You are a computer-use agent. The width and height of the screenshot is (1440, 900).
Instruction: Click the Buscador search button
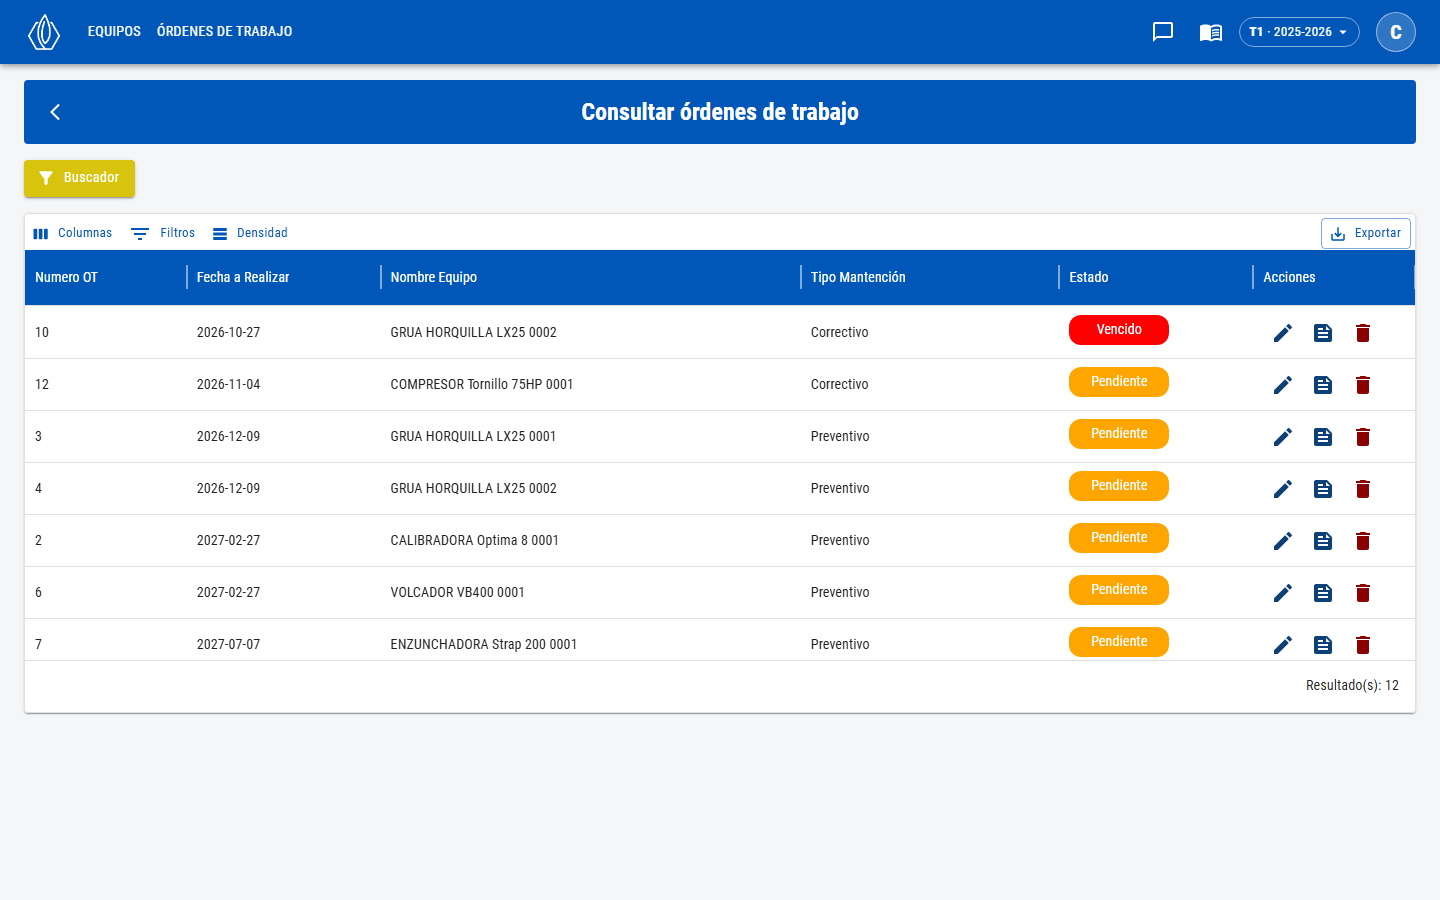(x=80, y=178)
